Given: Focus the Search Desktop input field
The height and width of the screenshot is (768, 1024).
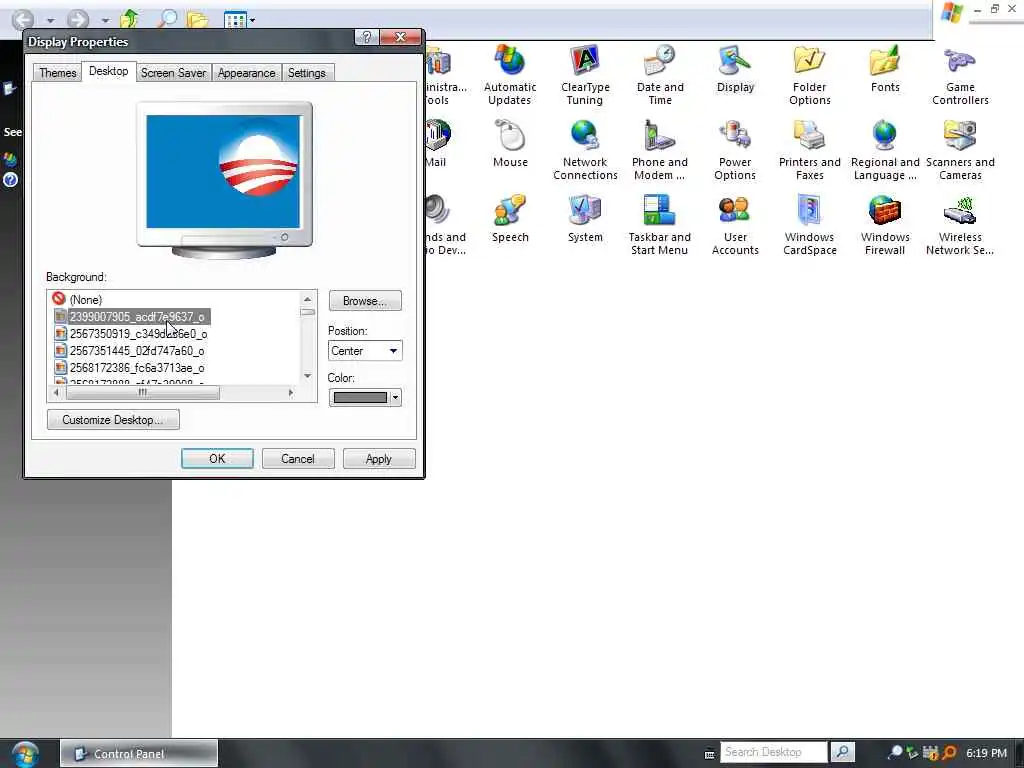Looking at the screenshot, I should pyautogui.click(x=773, y=752).
